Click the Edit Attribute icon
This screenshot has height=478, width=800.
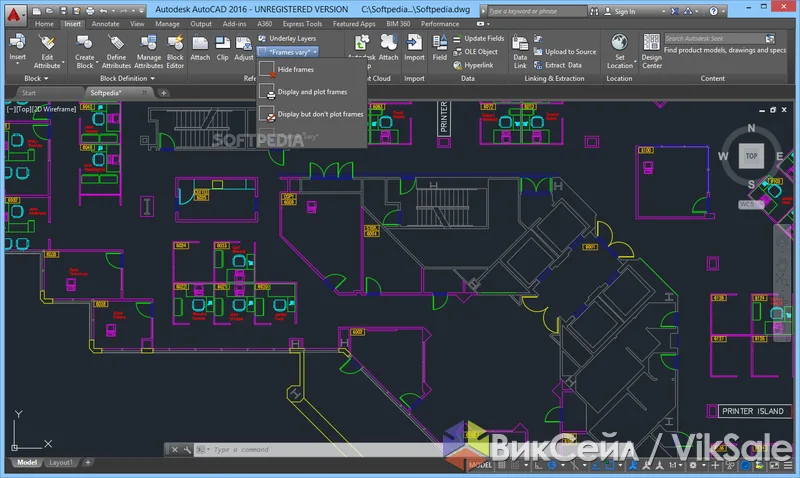[x=47, y=42]
